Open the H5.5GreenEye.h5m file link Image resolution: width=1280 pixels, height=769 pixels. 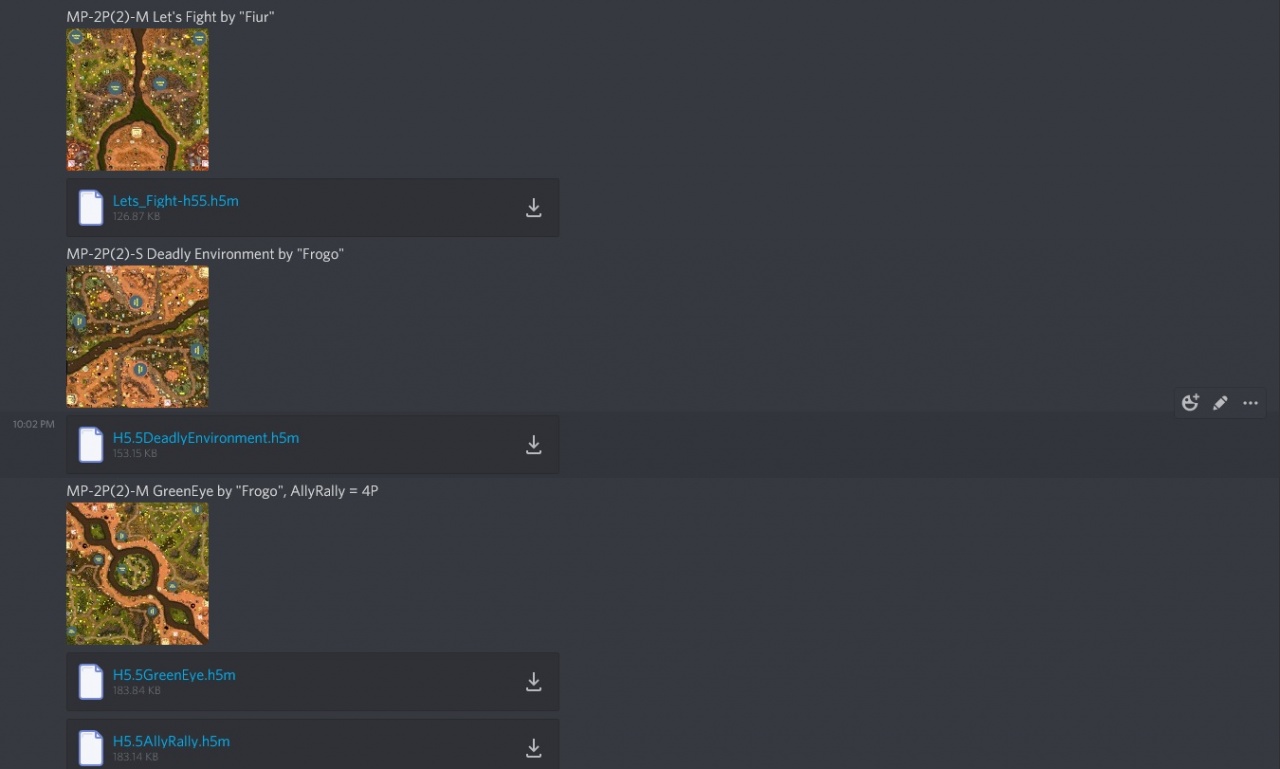coord(174,675)
